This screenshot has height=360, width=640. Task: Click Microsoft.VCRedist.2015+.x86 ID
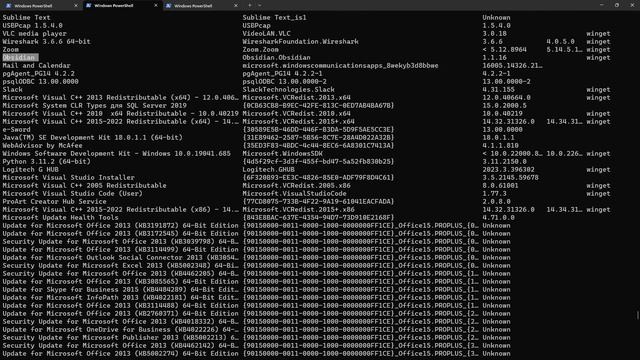coord(298,209)
